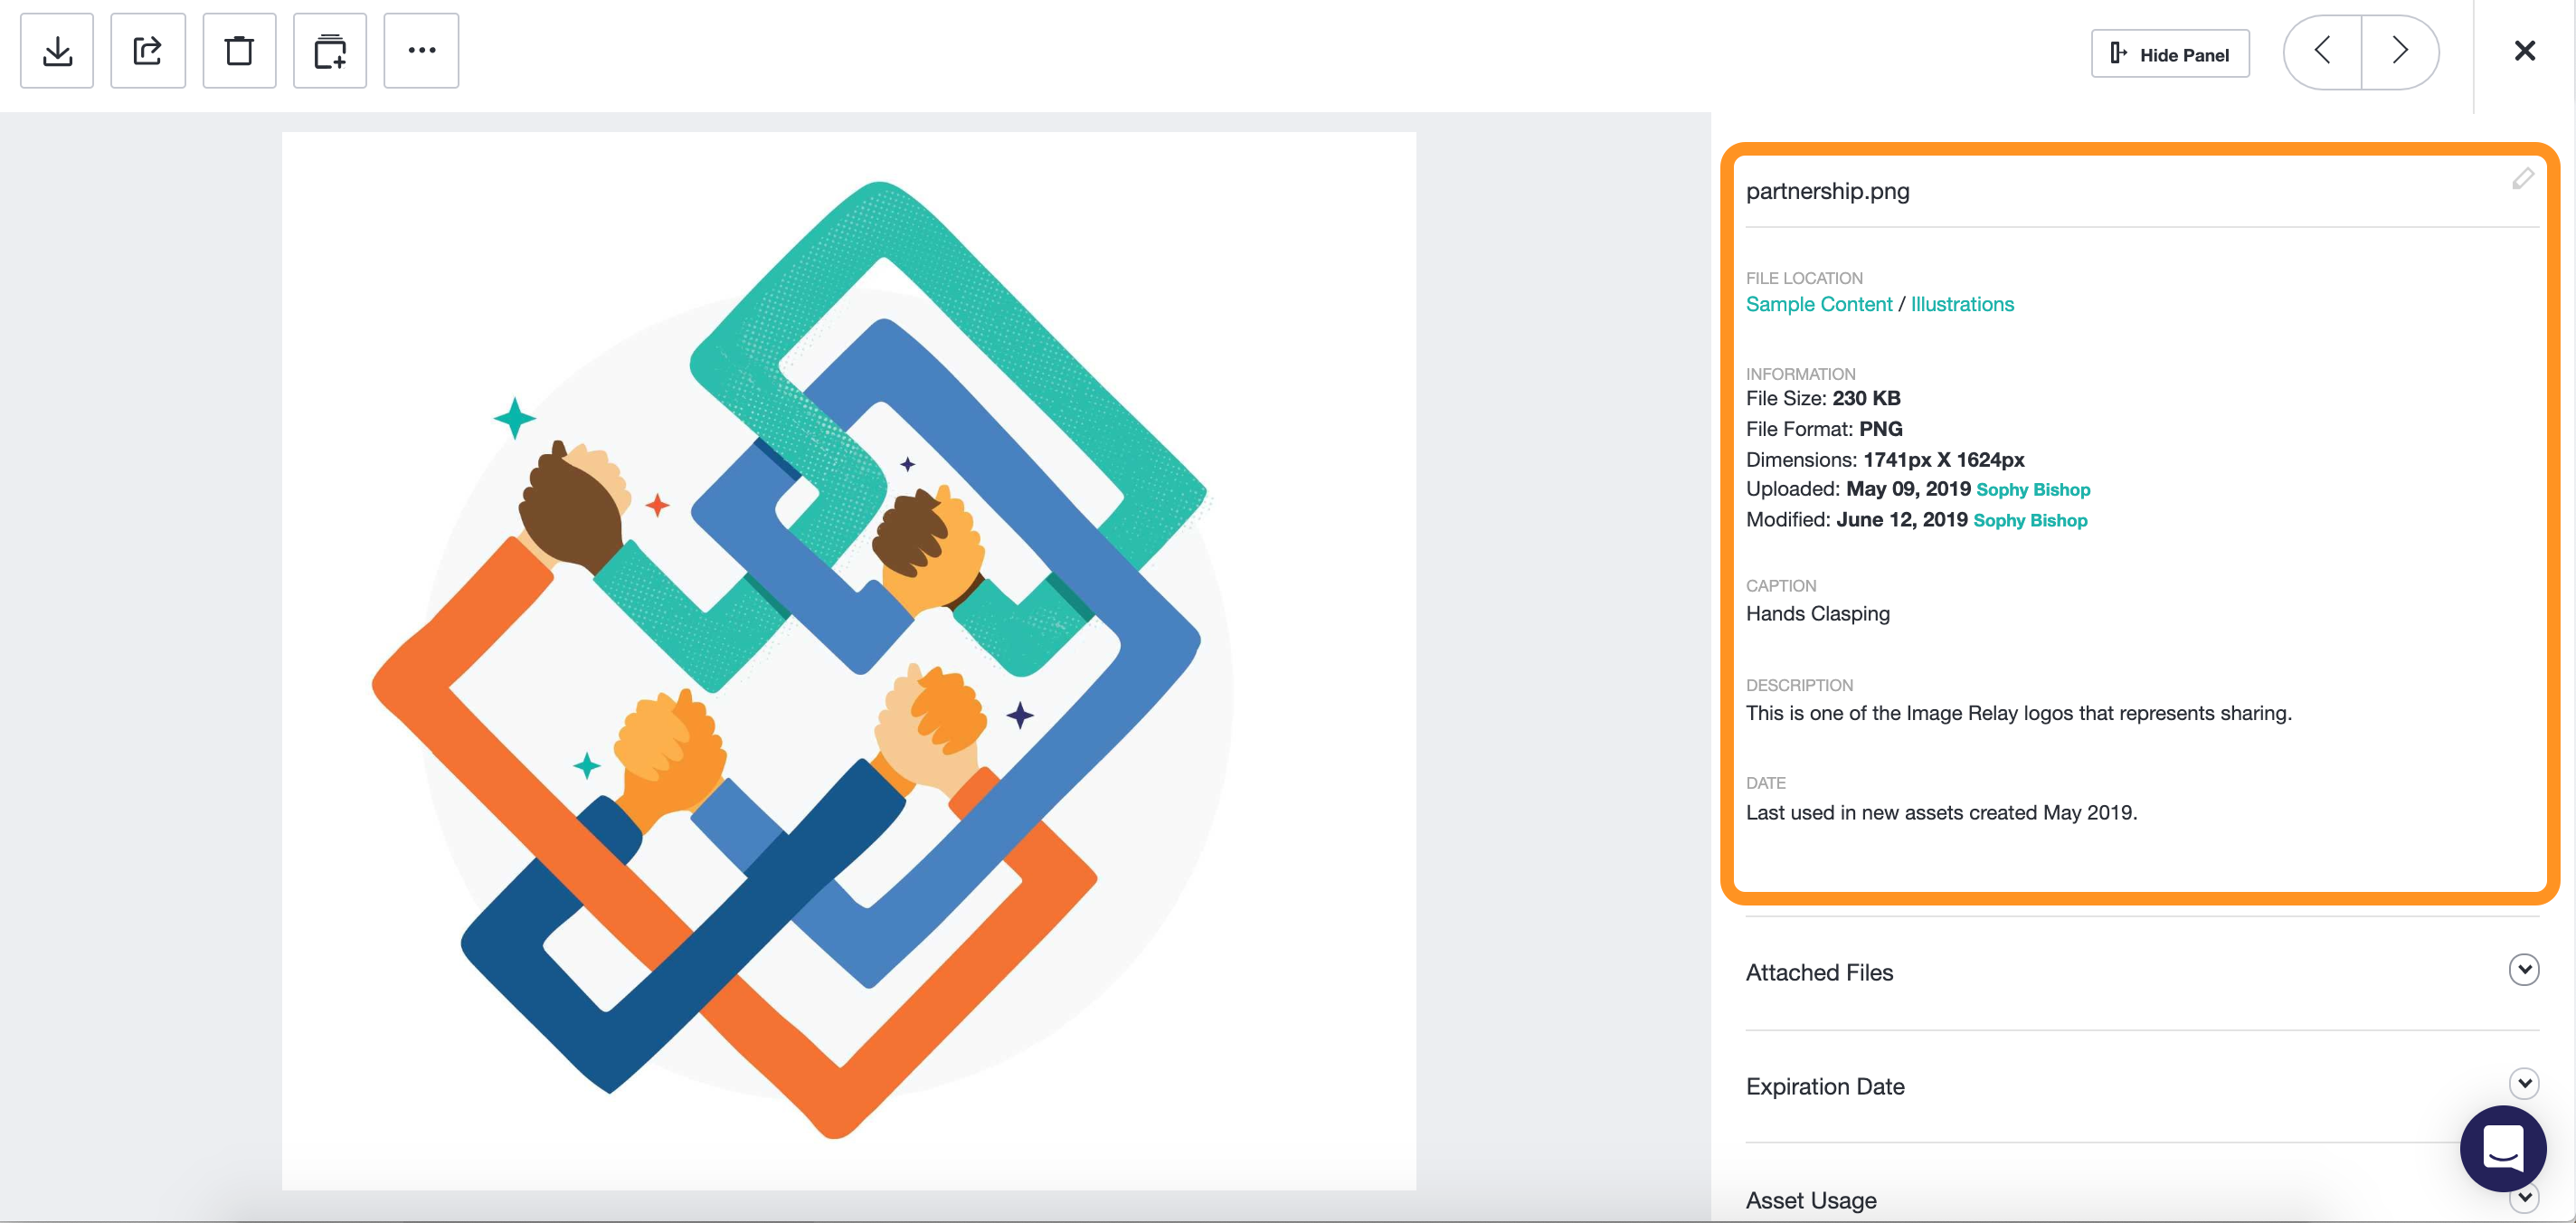Click the trash delete icon
The height and width of the screenshot is (1223, 2576).
(x=239, y=50)
